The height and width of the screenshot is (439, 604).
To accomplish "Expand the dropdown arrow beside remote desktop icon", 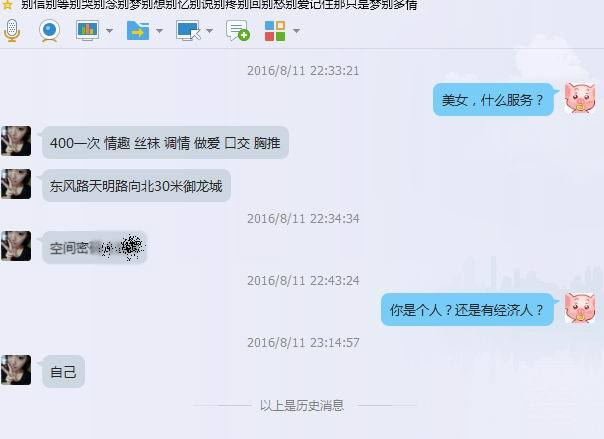I will pos(210,30).
